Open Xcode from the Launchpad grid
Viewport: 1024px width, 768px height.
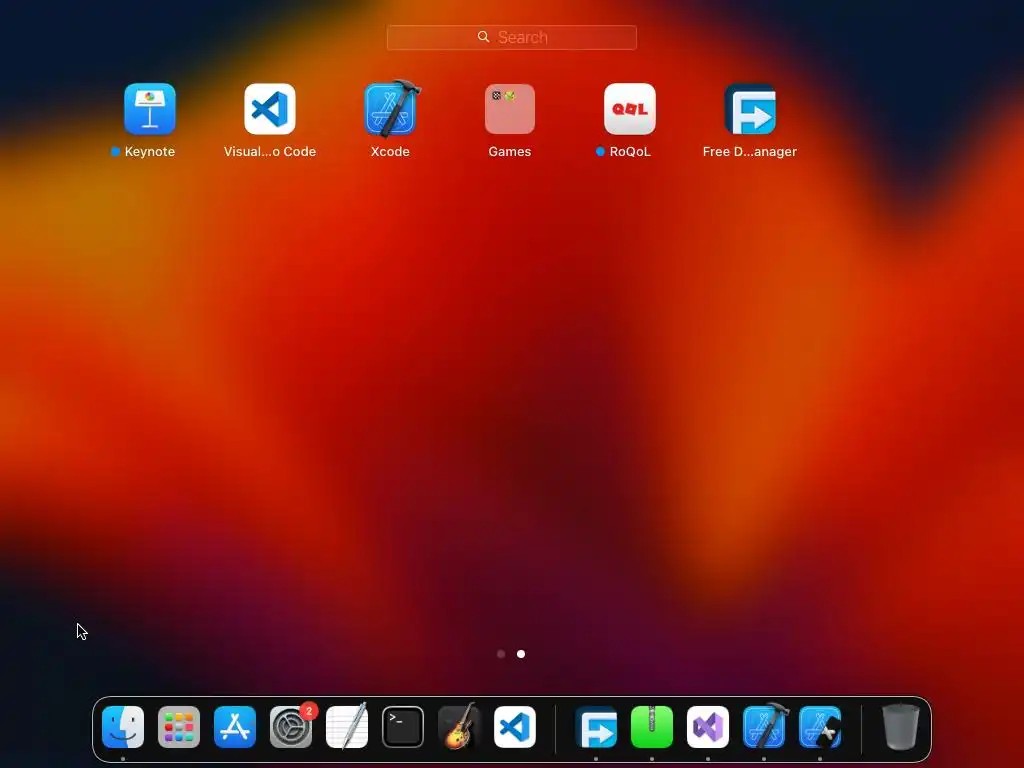coord(391,109)
